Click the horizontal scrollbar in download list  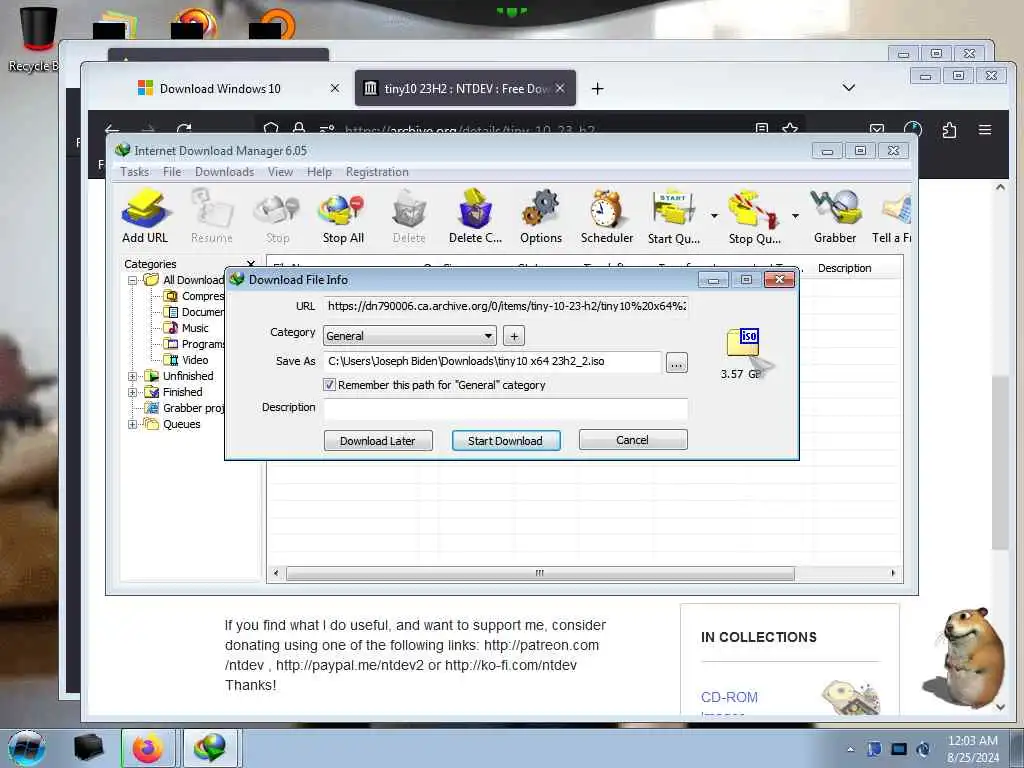pos(540,573)
